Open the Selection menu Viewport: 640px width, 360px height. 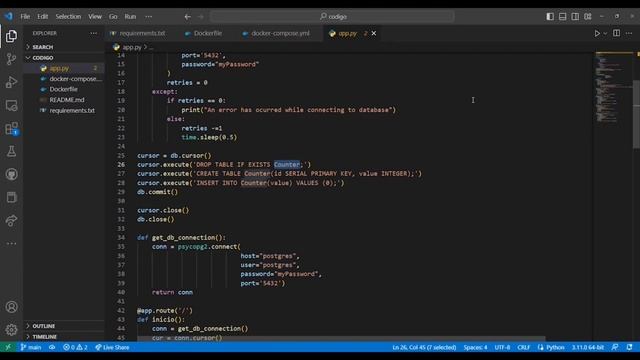(x=68, y=17)
